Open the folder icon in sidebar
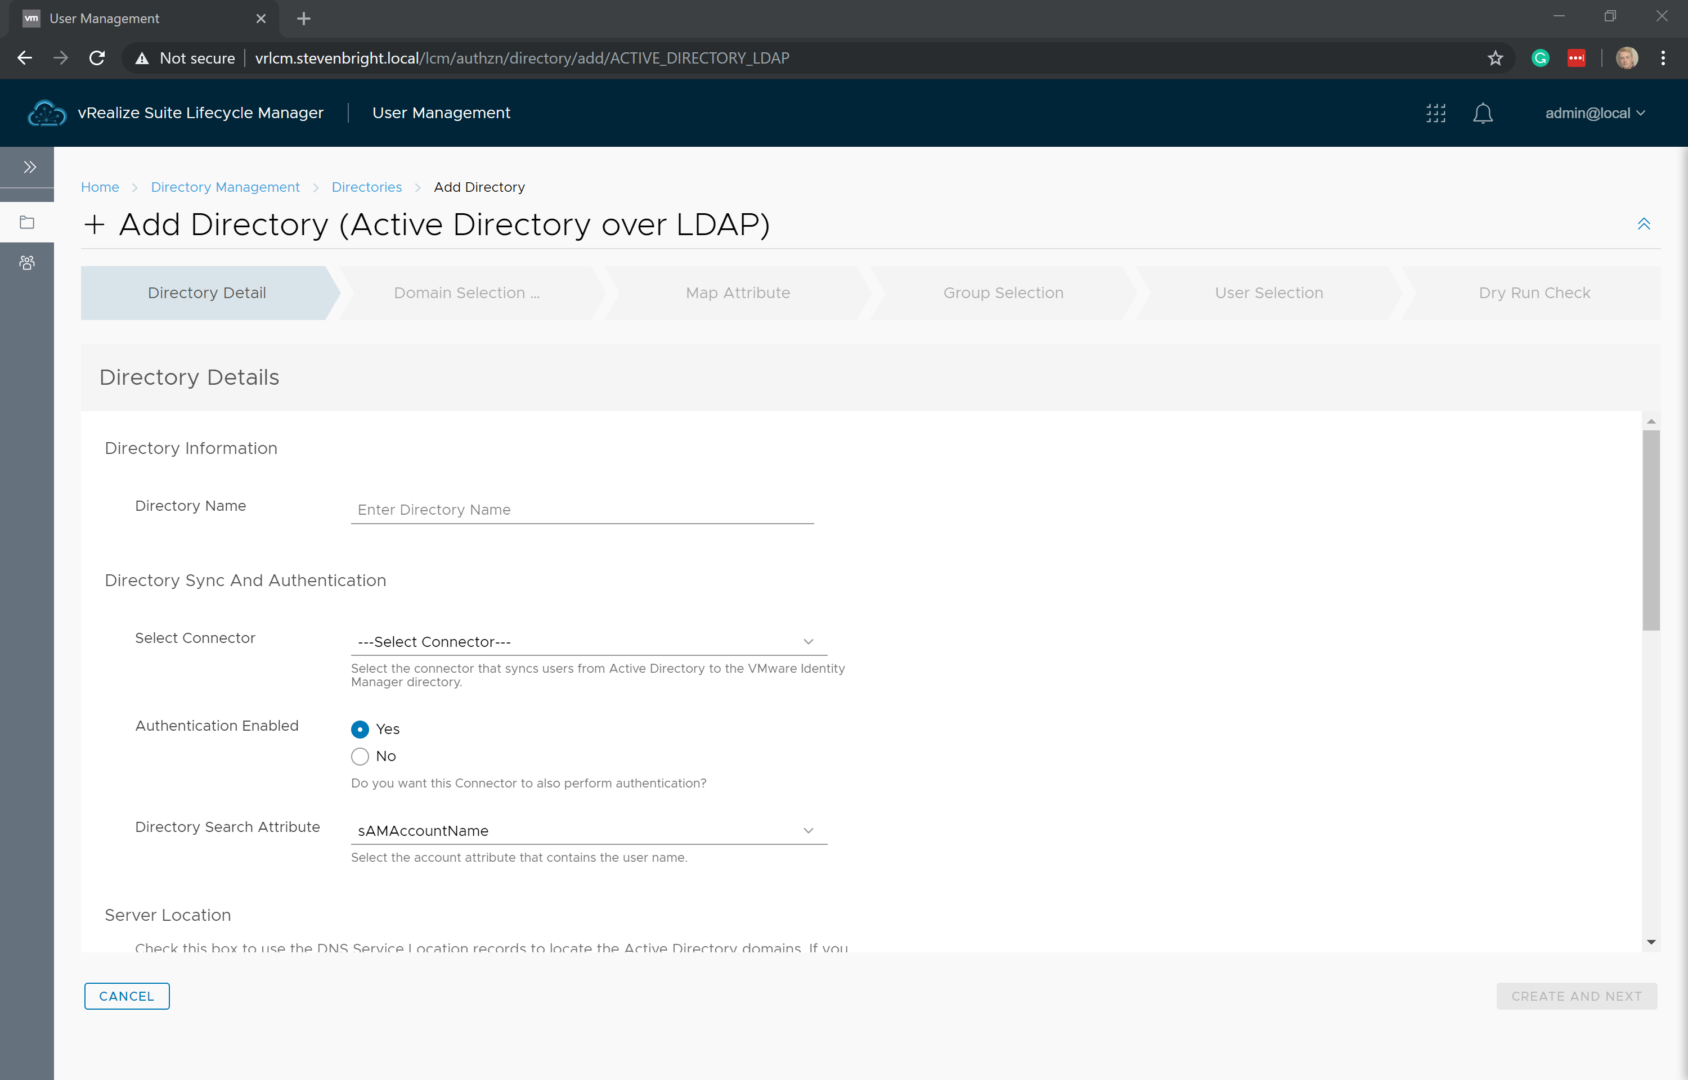Screen dimensions: 1688x1080 pos(27,222)
